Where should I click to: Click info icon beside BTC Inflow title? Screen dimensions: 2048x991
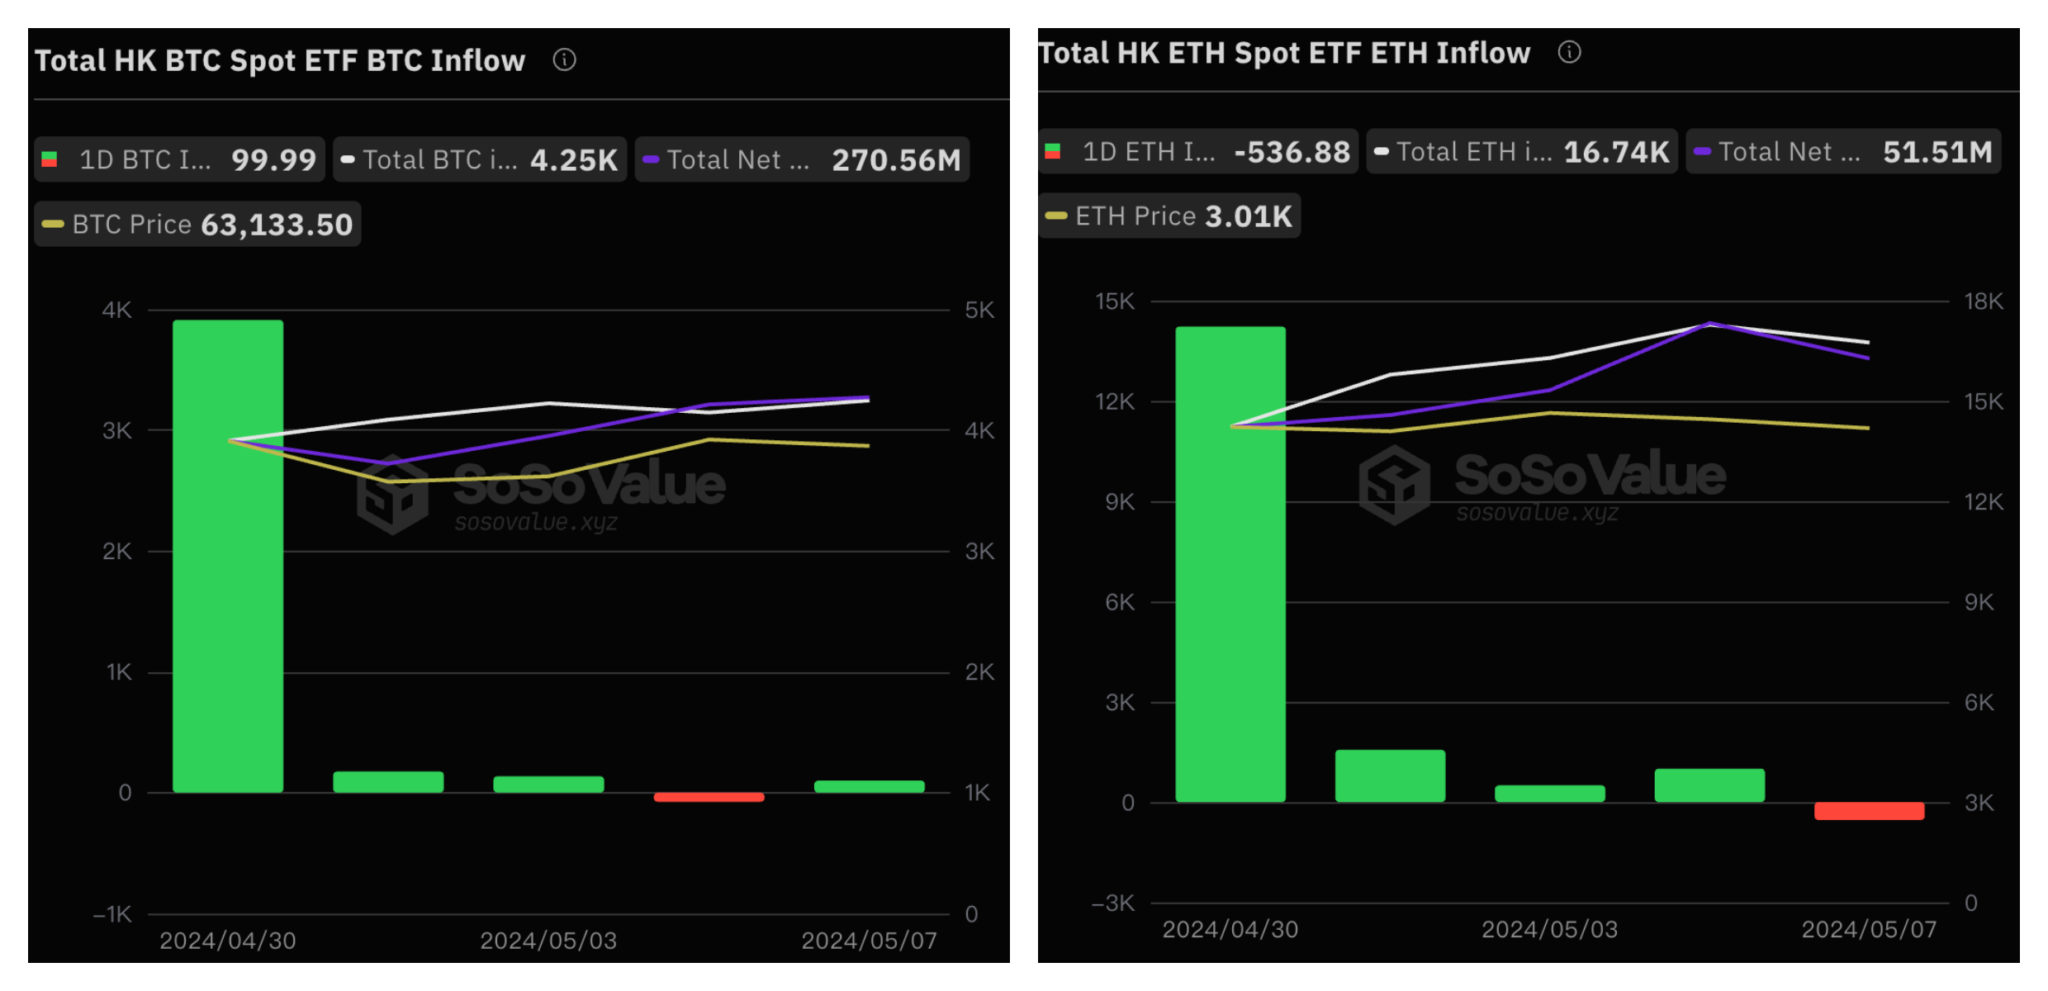pos(564,60)
